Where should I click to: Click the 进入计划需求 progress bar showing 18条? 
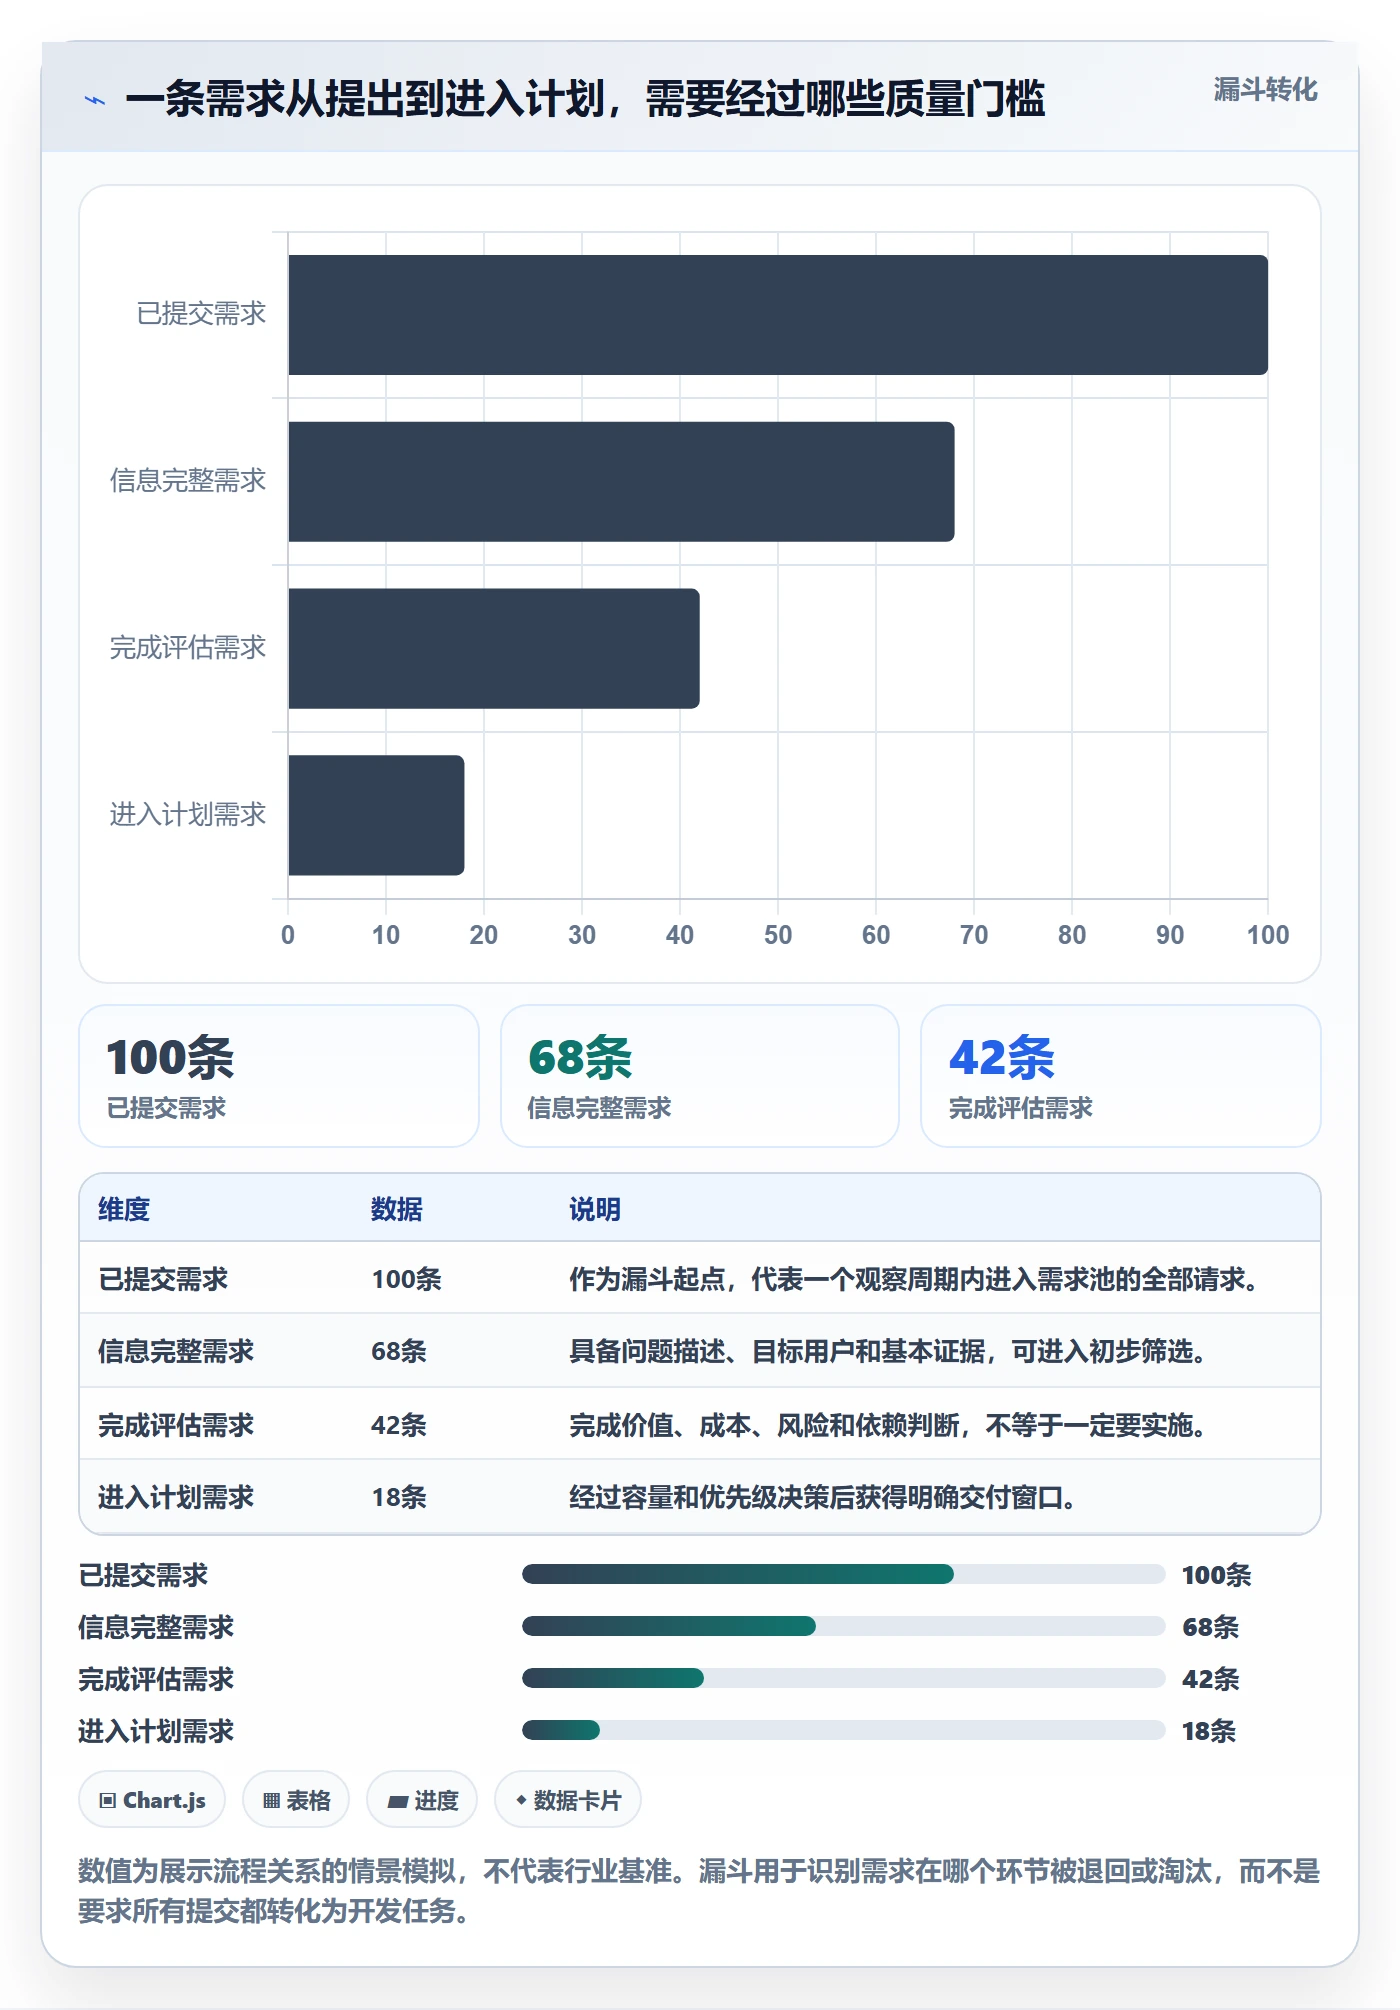click(x=843, y=1731)
